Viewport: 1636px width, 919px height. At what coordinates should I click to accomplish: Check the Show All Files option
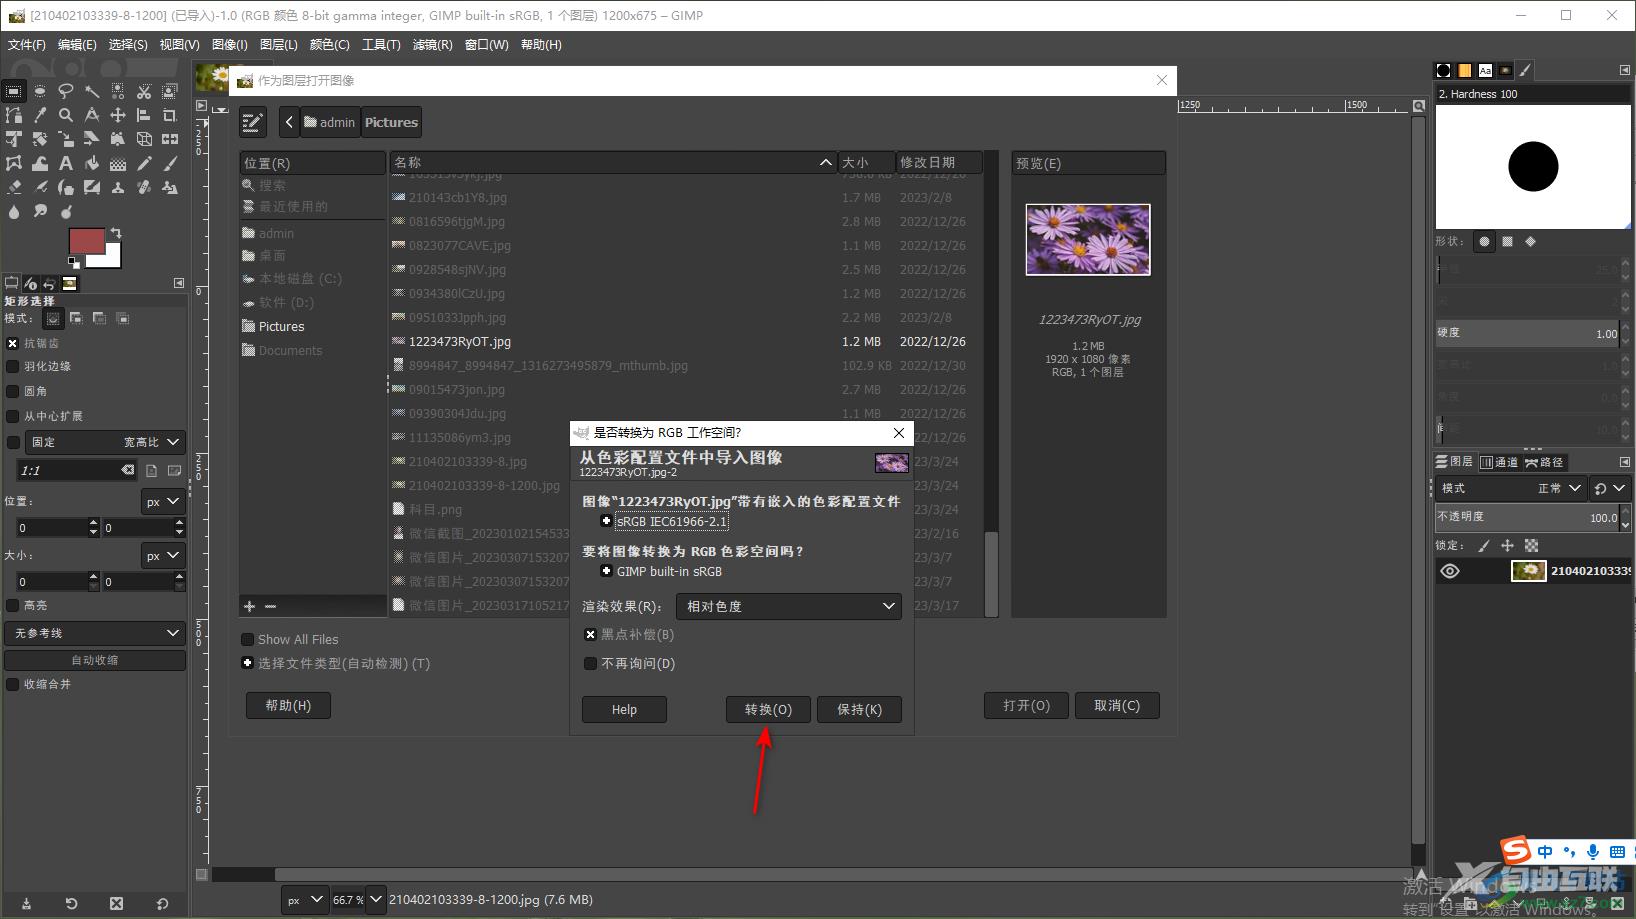(247, 640)
